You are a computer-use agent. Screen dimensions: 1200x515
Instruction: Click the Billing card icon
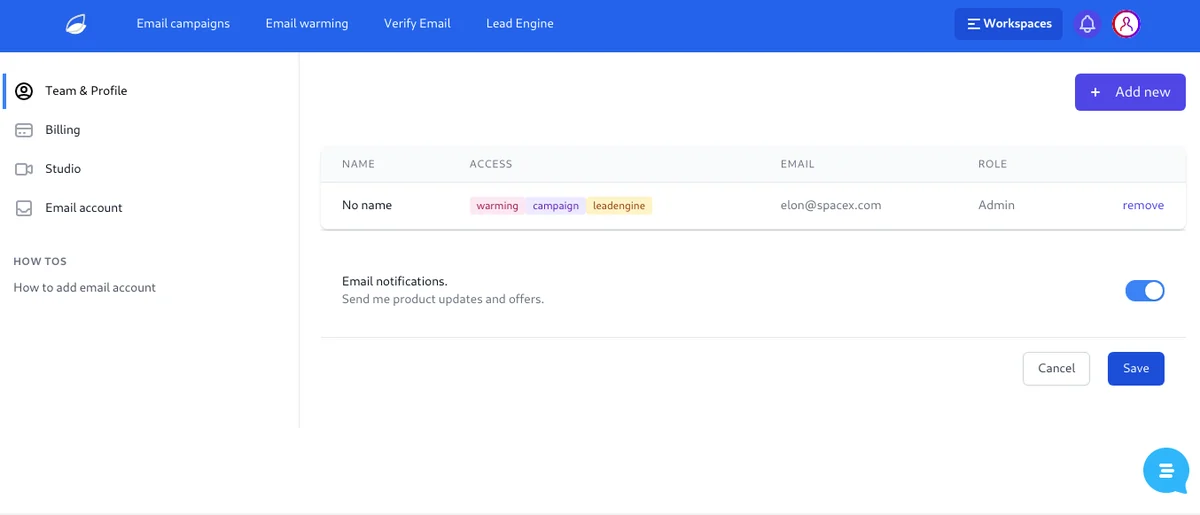pos(24,130)
